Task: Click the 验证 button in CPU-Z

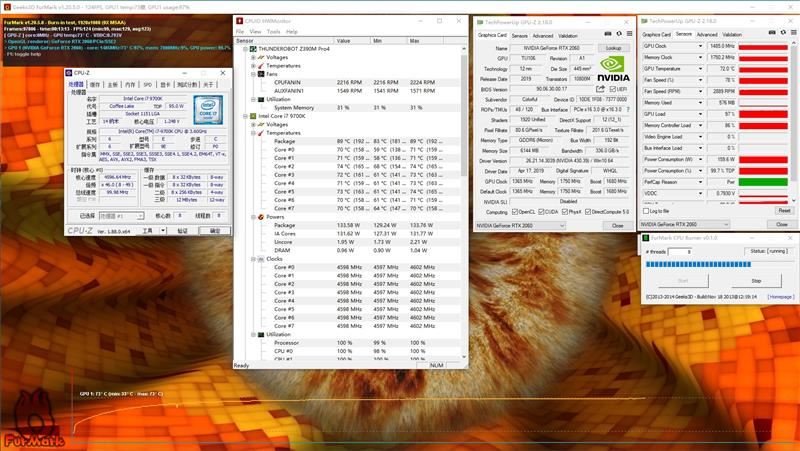Action: click(182, 231)
